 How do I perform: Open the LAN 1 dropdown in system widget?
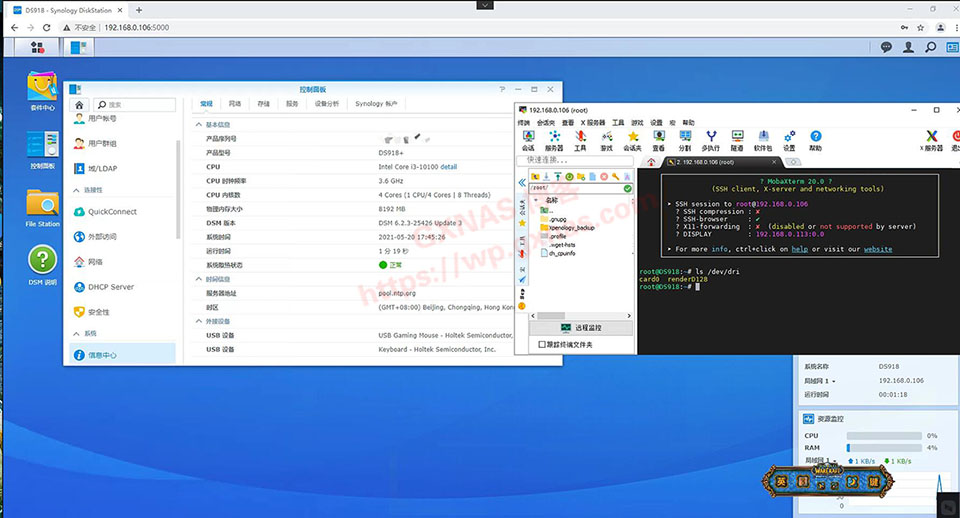tap(820, 381)
